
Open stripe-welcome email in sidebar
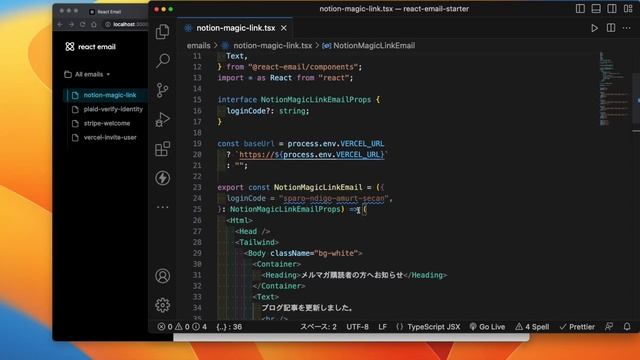tap(106, 123)
